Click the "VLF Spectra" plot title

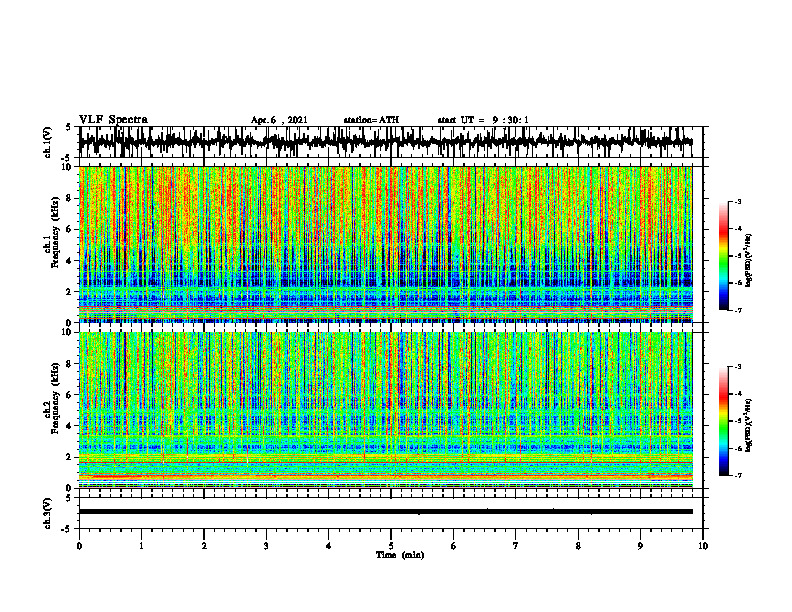113,120
